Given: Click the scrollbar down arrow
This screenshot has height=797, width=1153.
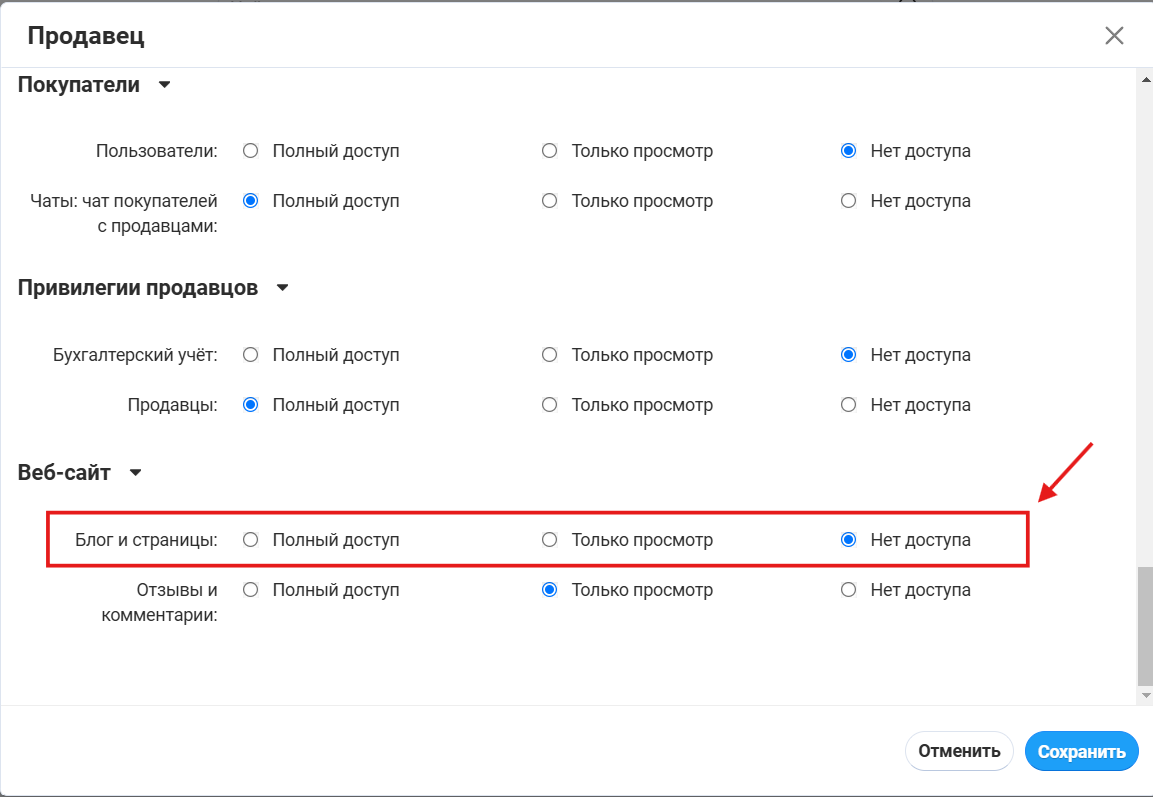Looking at the screenshot, I should click(x=1146, y=695).
